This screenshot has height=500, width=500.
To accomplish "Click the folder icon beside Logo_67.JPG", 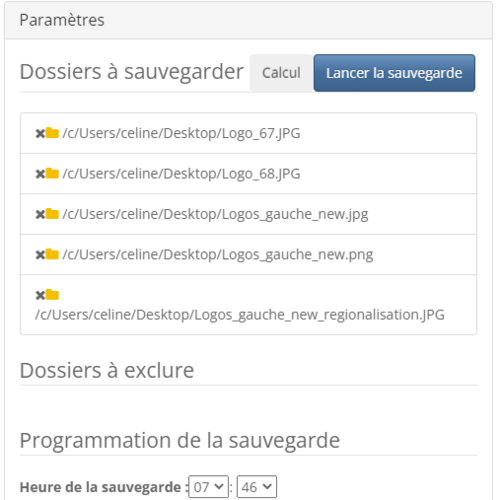I will tap(52, 133).
